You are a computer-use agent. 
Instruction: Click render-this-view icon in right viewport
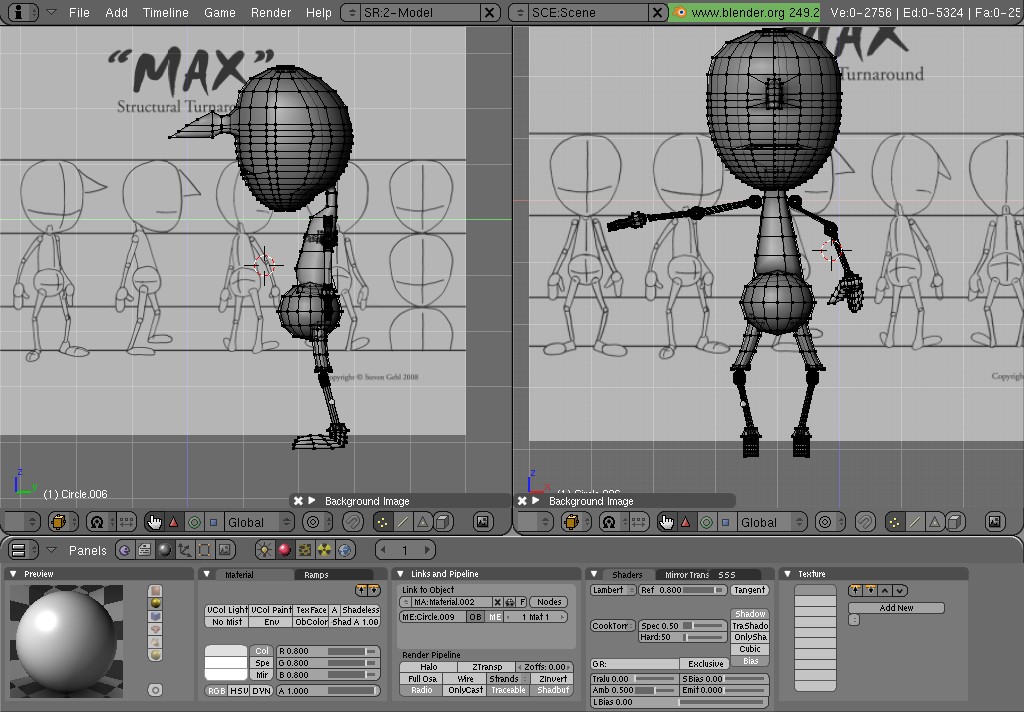995,522
